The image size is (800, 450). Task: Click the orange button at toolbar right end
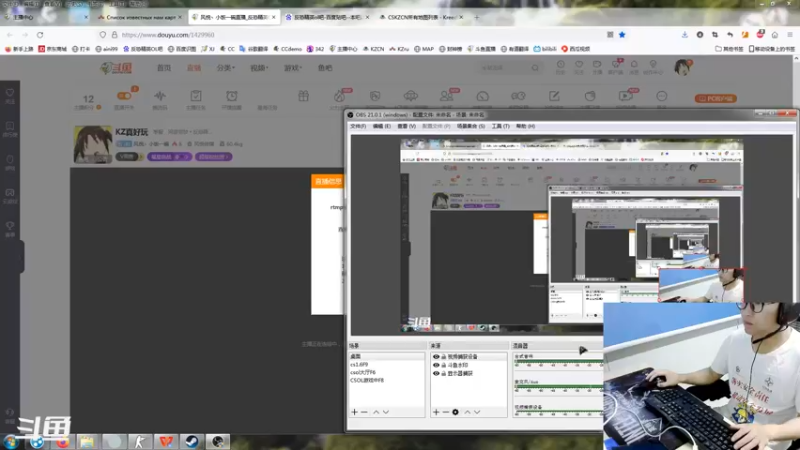[715, 98]
